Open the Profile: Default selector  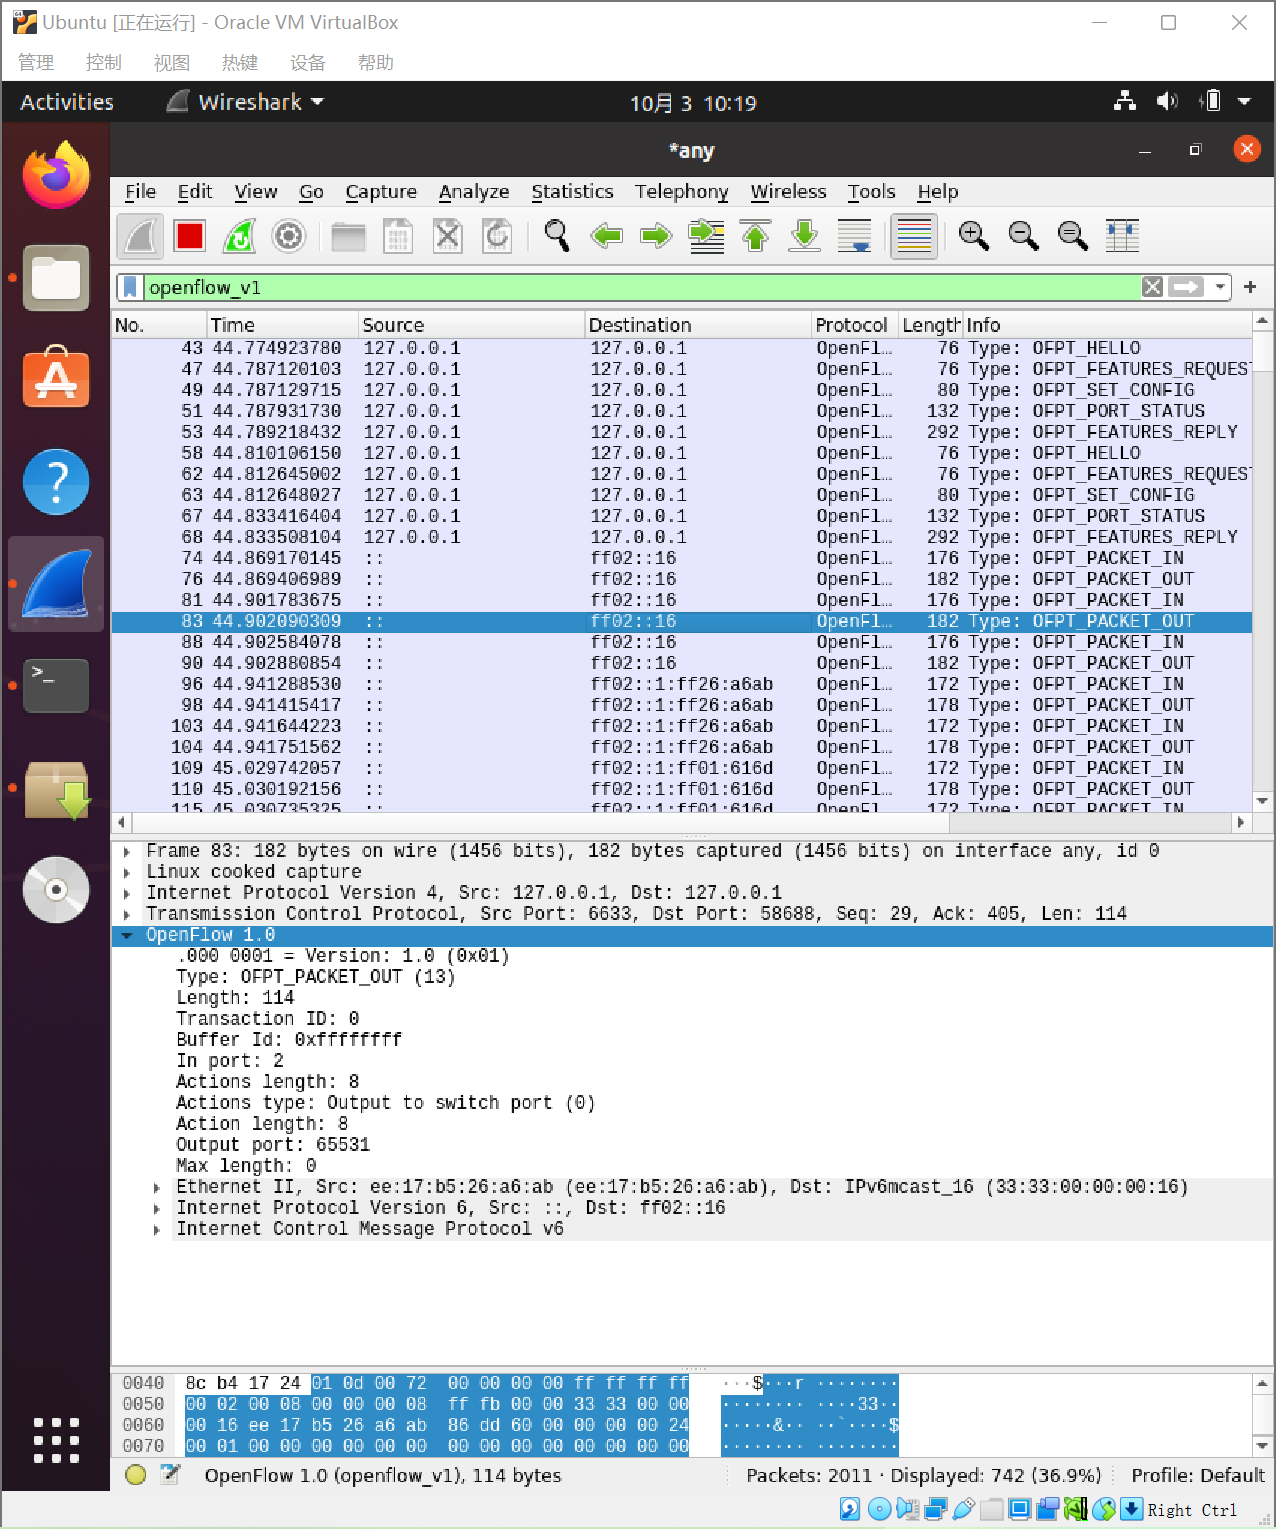click(1198, 1475)
